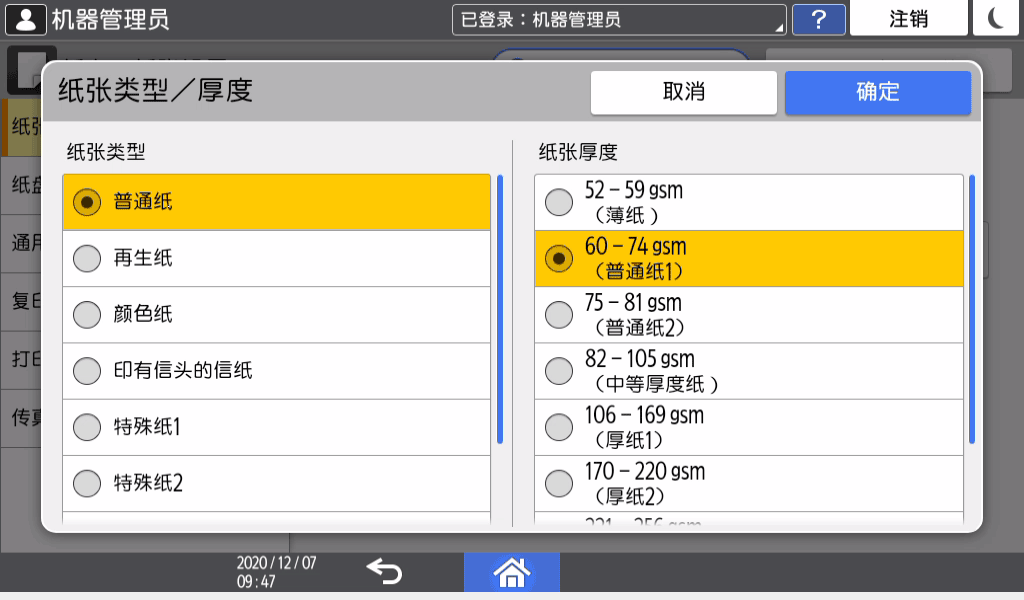Screen dimensions: 1024x600
Task: Open the 已登录 logged-in user dropdown
Action: [618, 19]
